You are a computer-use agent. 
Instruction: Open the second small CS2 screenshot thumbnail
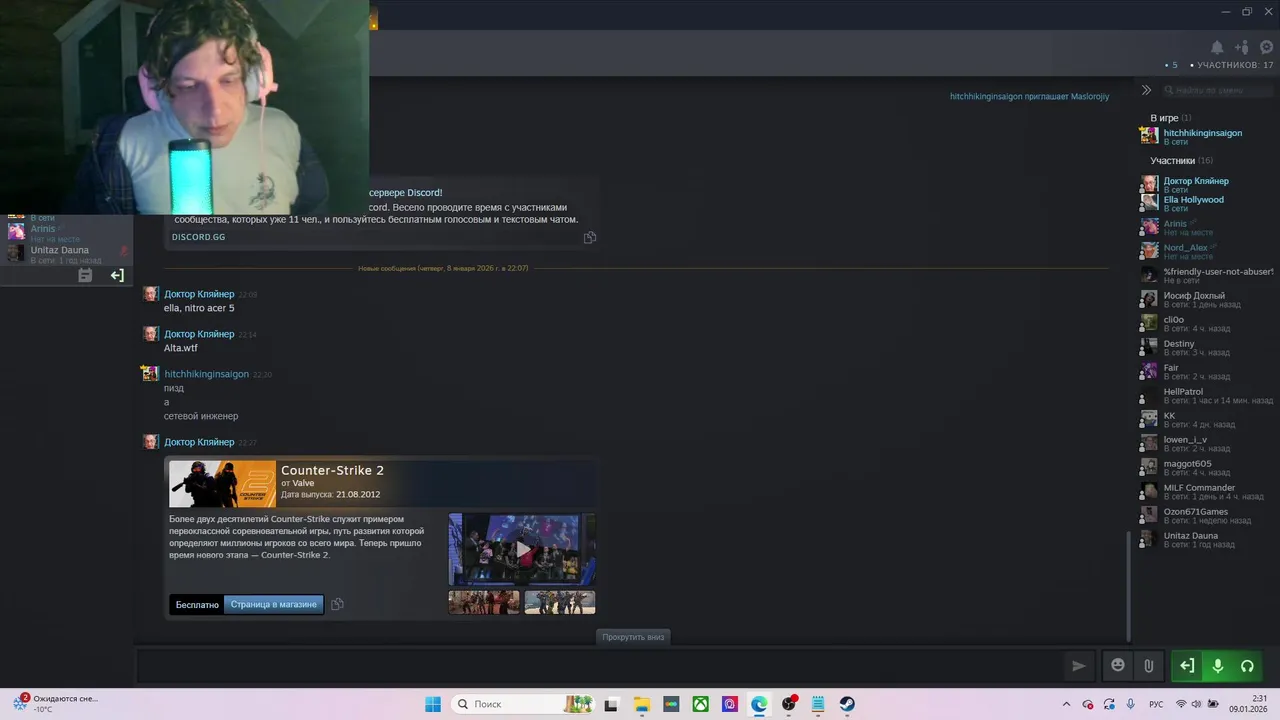[560, 602]
